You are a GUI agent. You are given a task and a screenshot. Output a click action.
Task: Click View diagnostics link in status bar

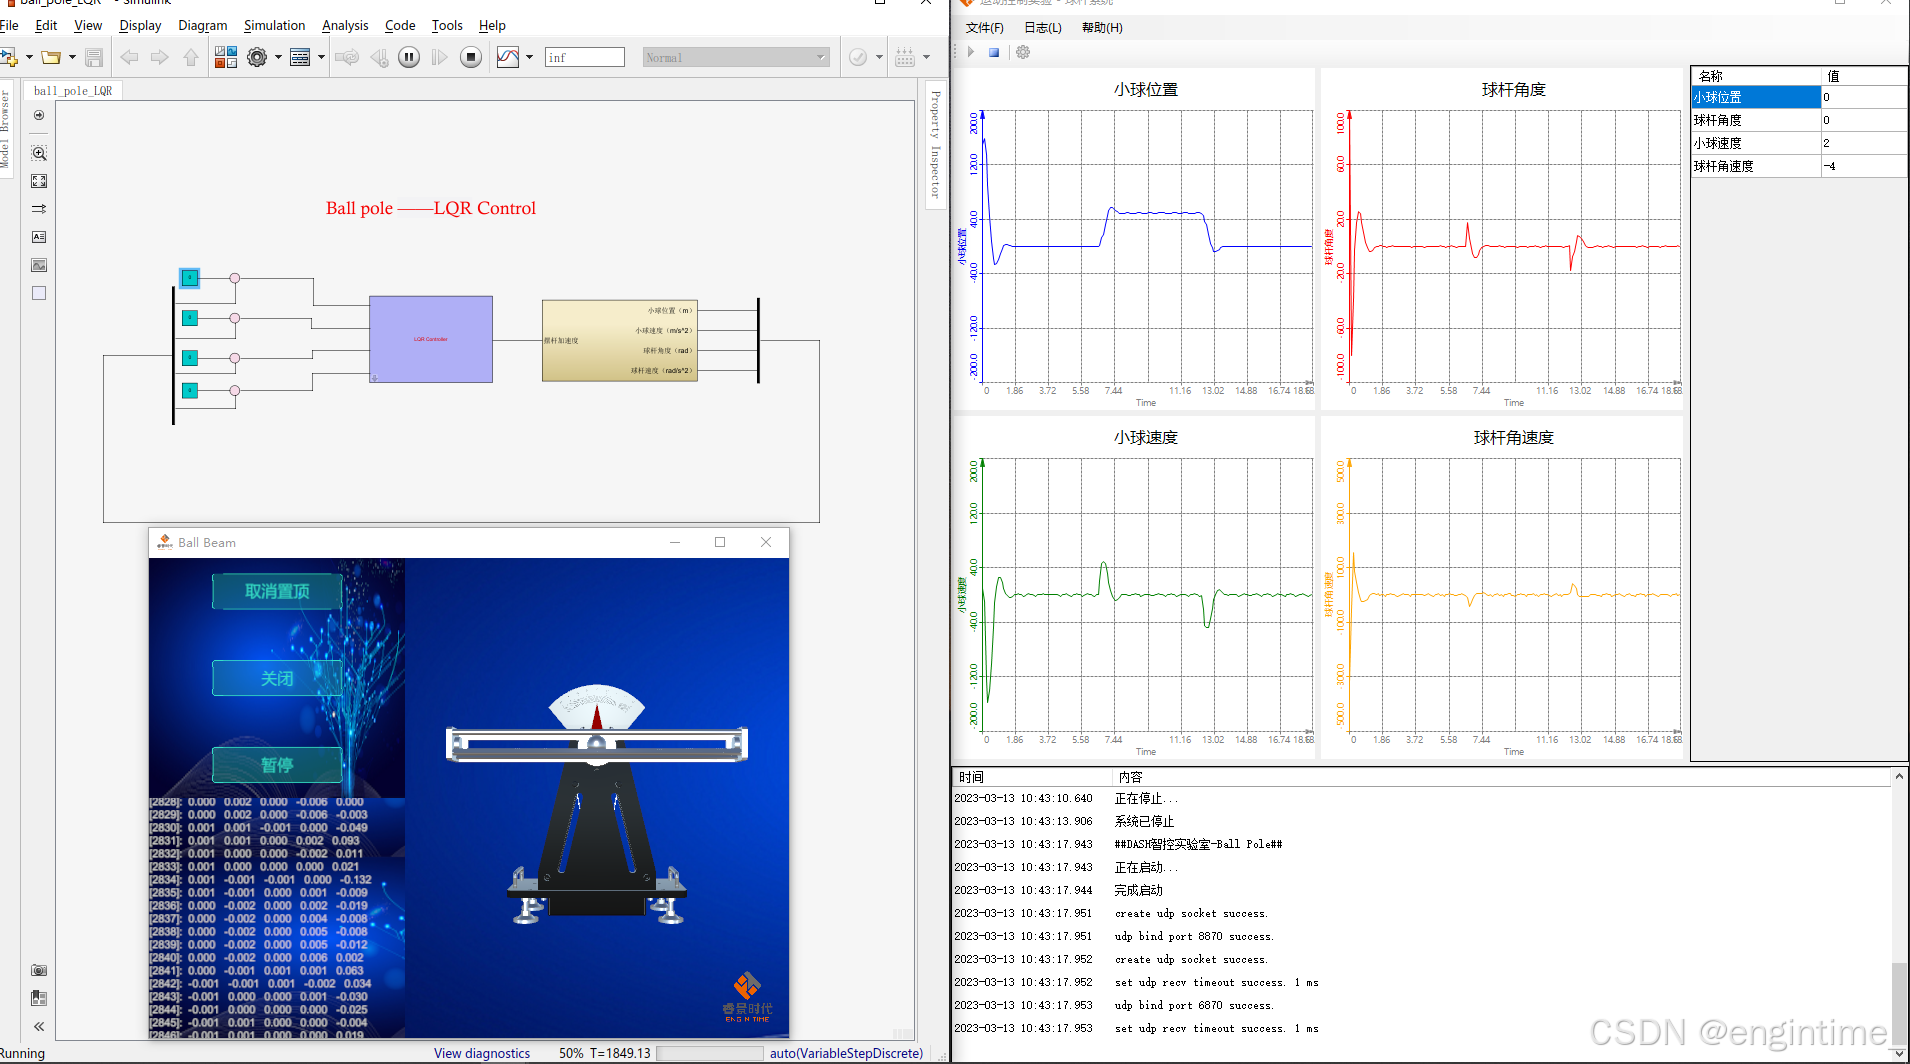click(x=482, y=1053)
